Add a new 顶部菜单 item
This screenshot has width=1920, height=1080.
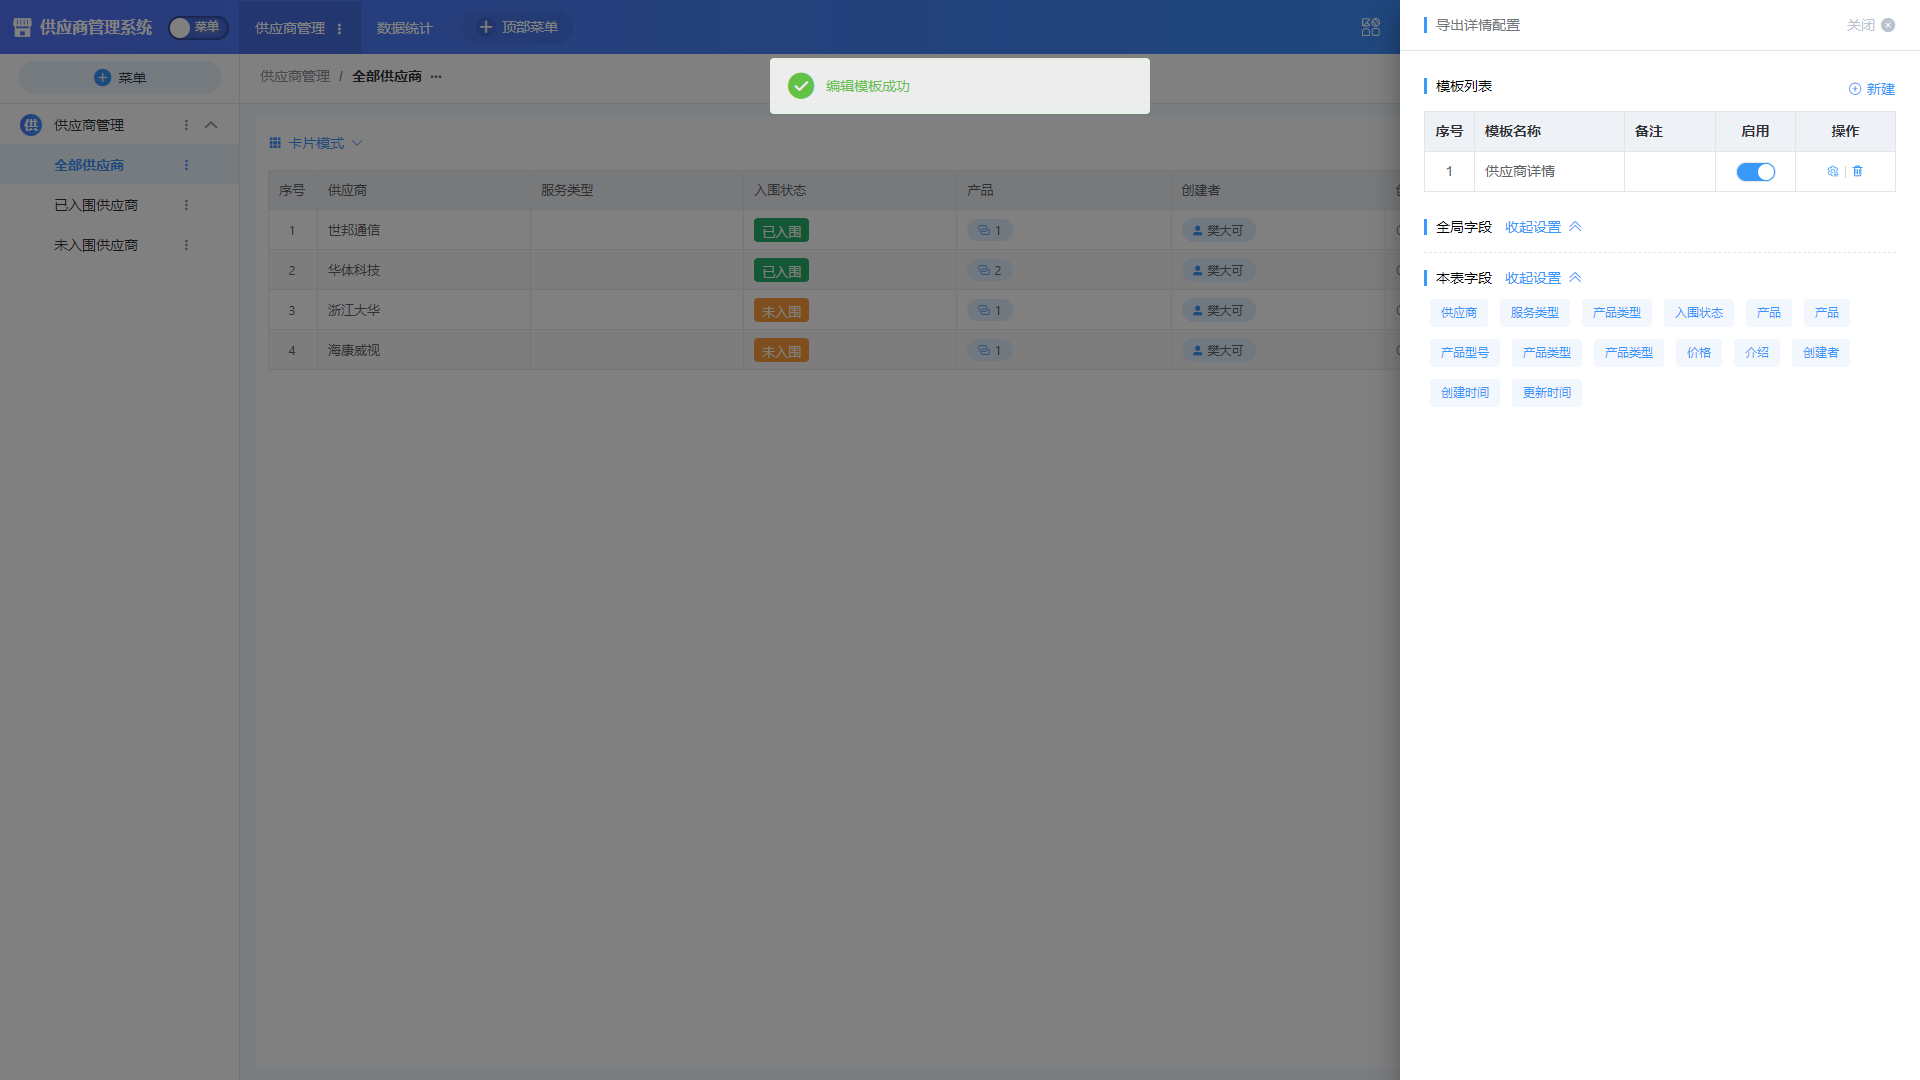pyautogui.click(x=518, y=27)
